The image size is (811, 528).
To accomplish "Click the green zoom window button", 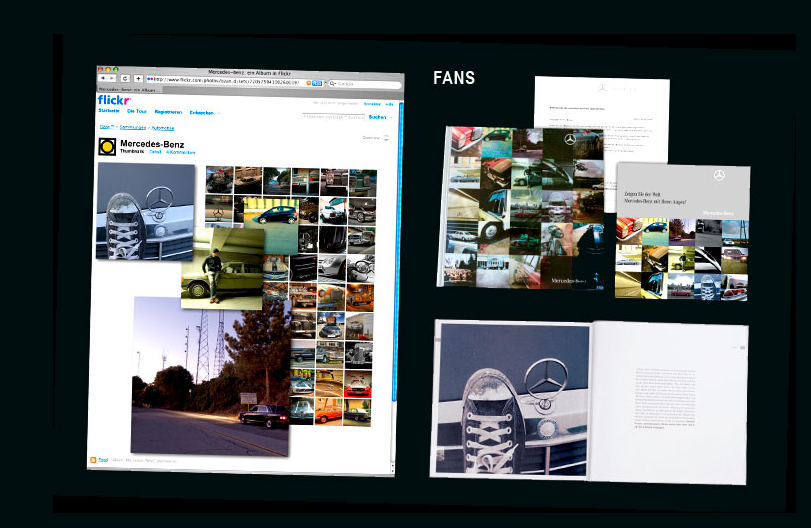I will (x=116, y=69).
